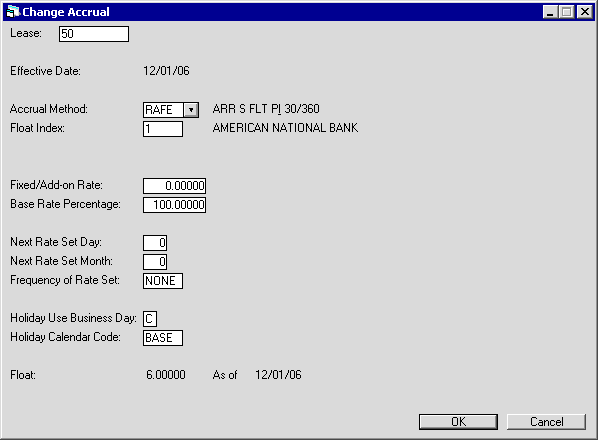Click the ARR S FLT PI 30/360 description
Screen dimensions: 598x440
tap(266, 109)
